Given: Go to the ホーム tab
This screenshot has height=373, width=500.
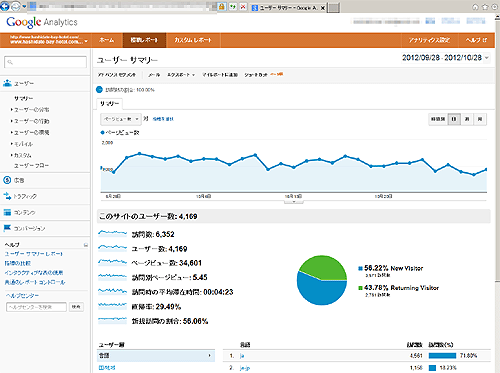Looking at the screenshot, I should pos(107,40).
